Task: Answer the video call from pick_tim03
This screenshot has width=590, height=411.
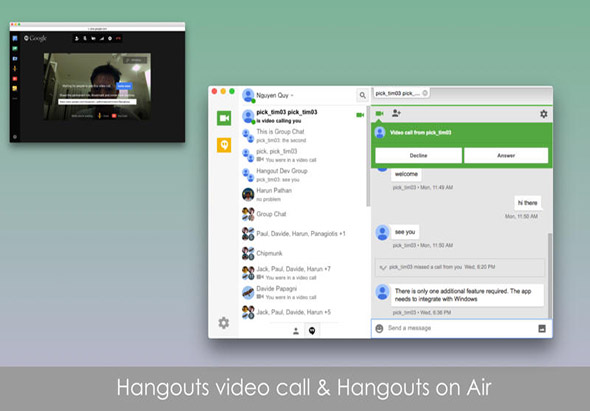Action: pos(506,155)
